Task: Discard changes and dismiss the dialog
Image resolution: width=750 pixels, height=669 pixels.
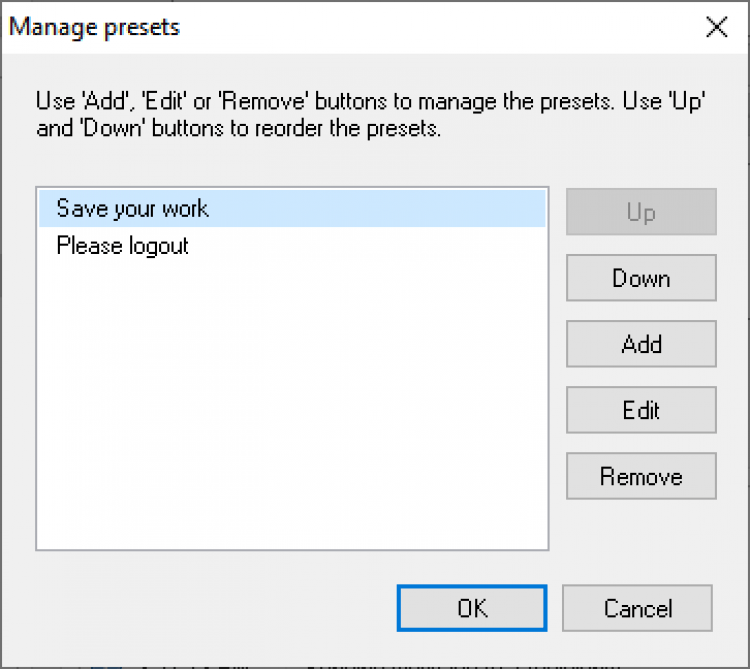Action: (637, 608)
